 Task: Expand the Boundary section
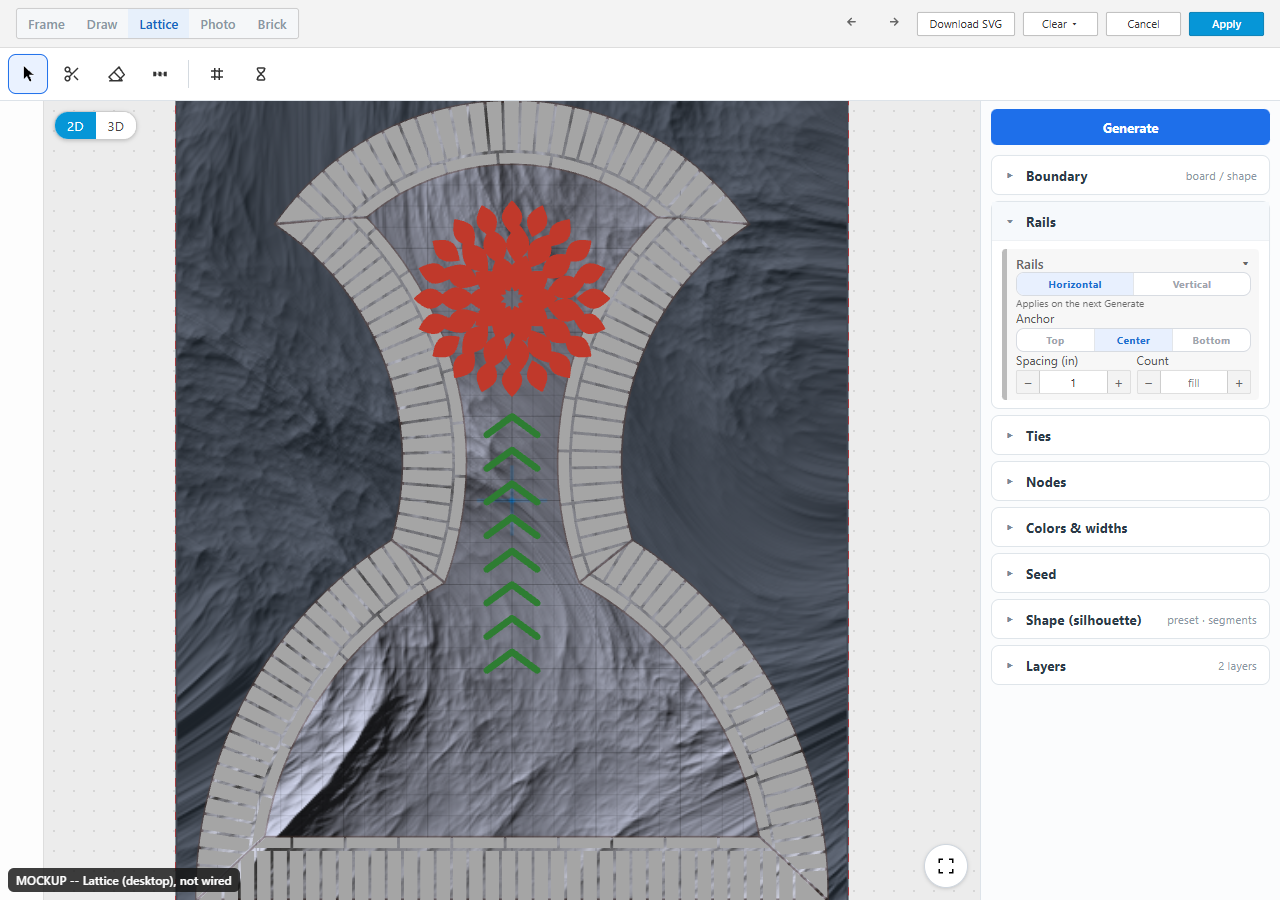click(x=1130, y=176)
